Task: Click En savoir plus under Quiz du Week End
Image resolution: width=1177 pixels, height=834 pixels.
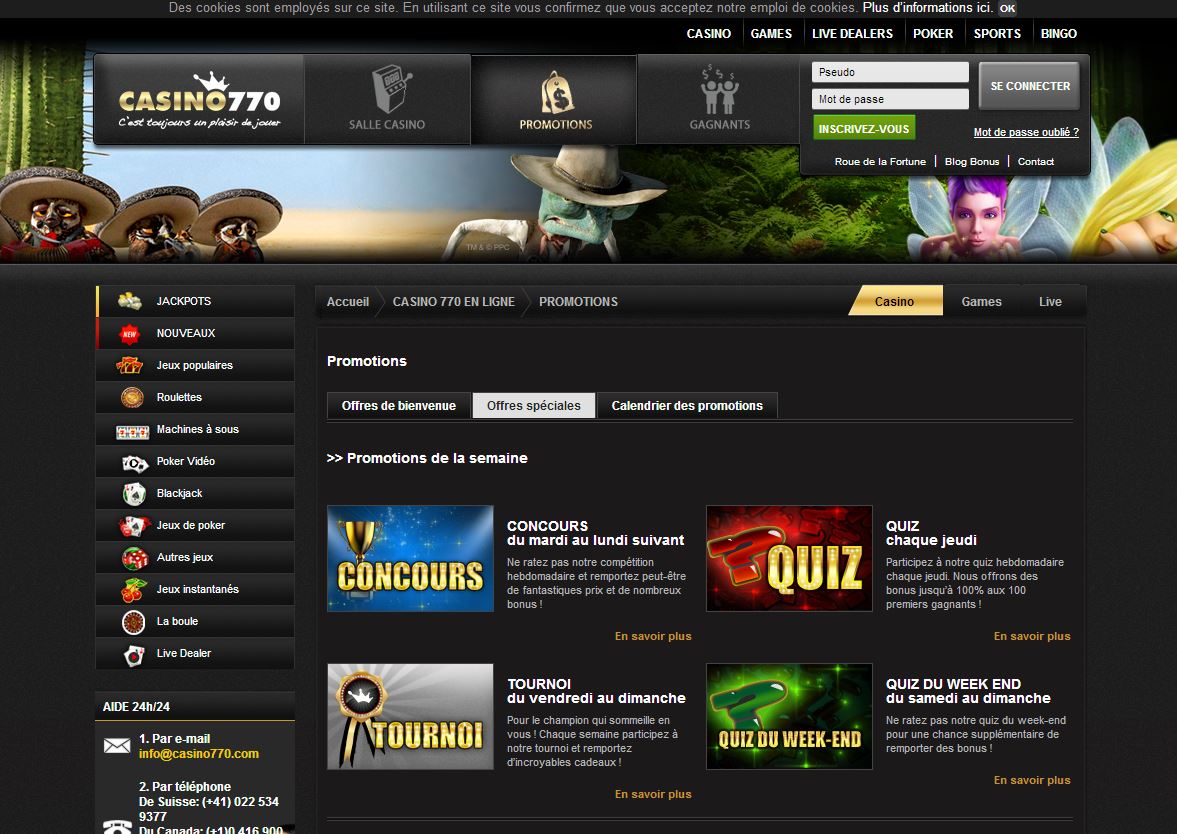Action: click(1032, 780)
